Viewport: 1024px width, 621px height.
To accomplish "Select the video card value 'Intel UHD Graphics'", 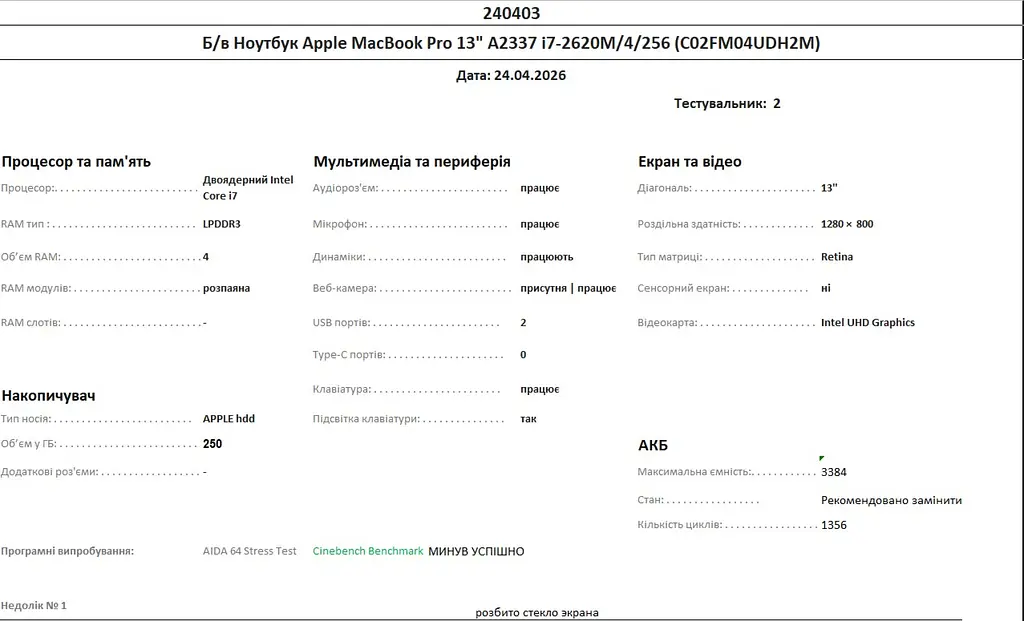I will click(868, 323).
